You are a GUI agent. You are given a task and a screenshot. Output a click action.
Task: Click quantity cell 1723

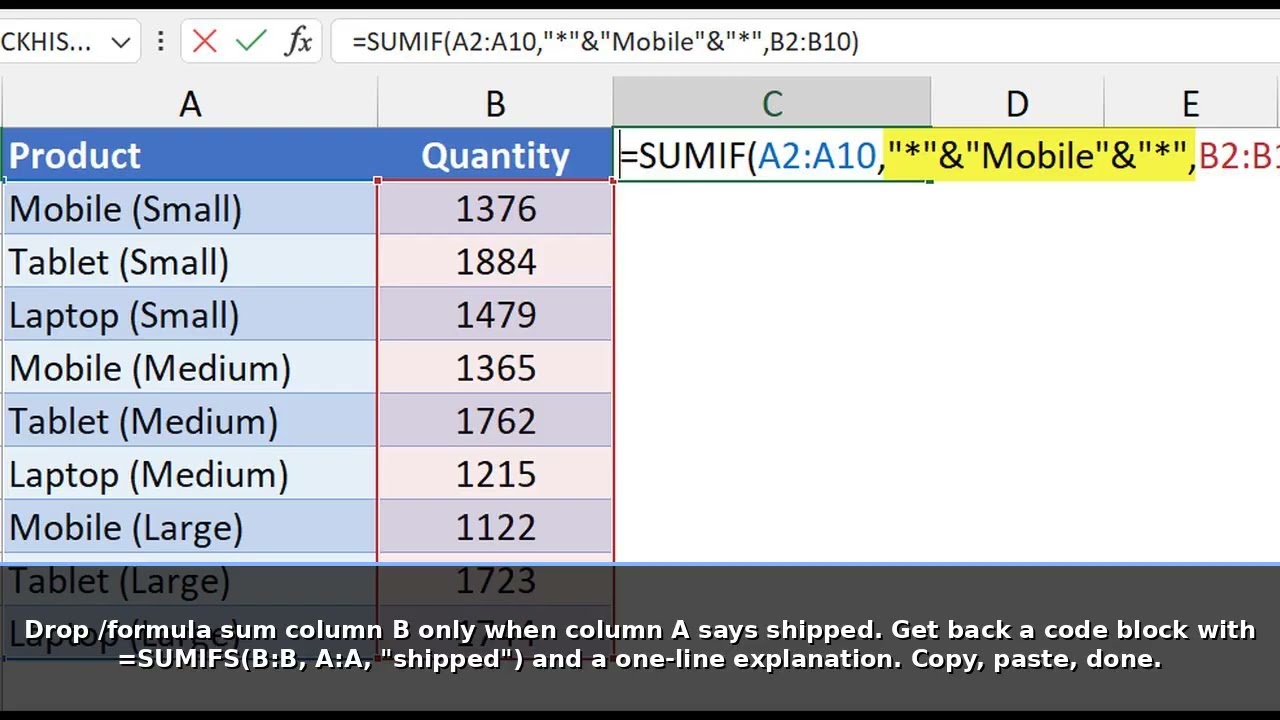click(x=495, y=579)
